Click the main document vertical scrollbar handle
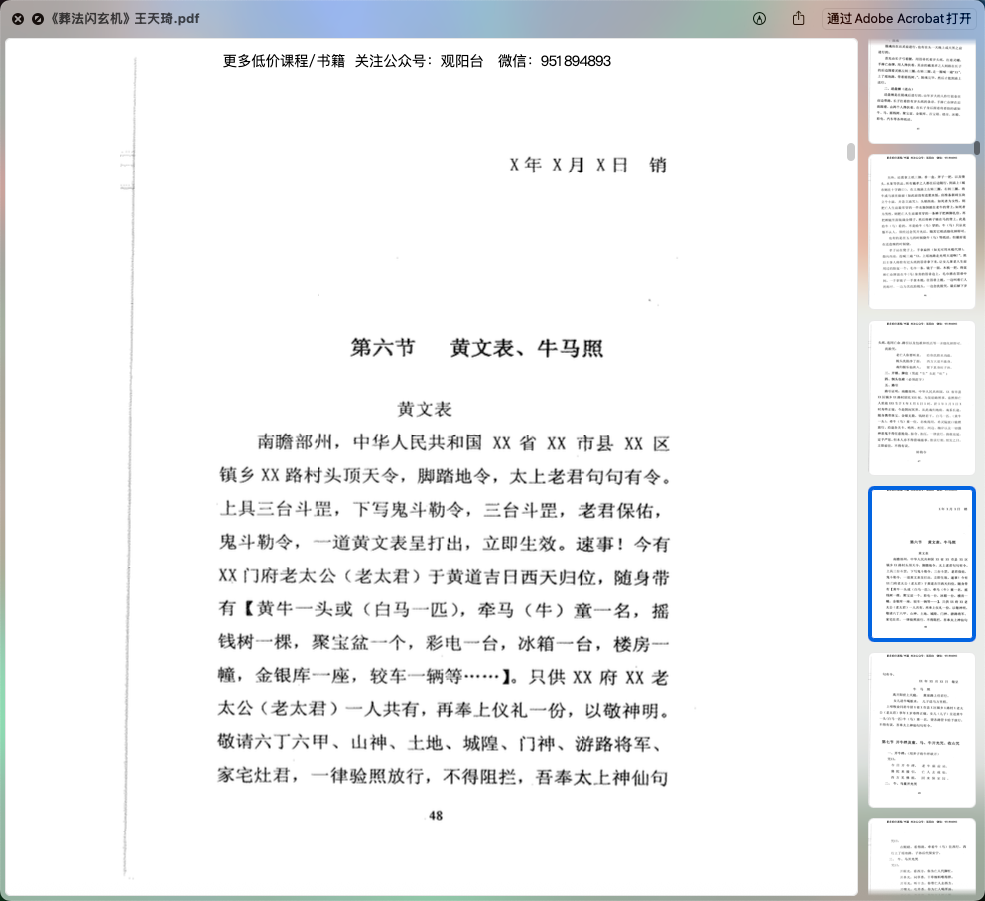The width and height of the screenshot is (985, 901). (851, 152)
